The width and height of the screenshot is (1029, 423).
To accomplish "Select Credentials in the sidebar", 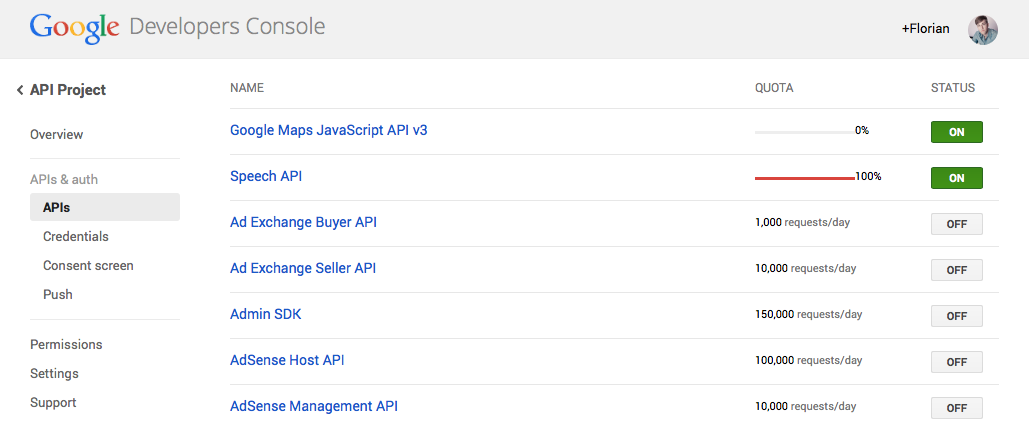I will tap(75, 236).
